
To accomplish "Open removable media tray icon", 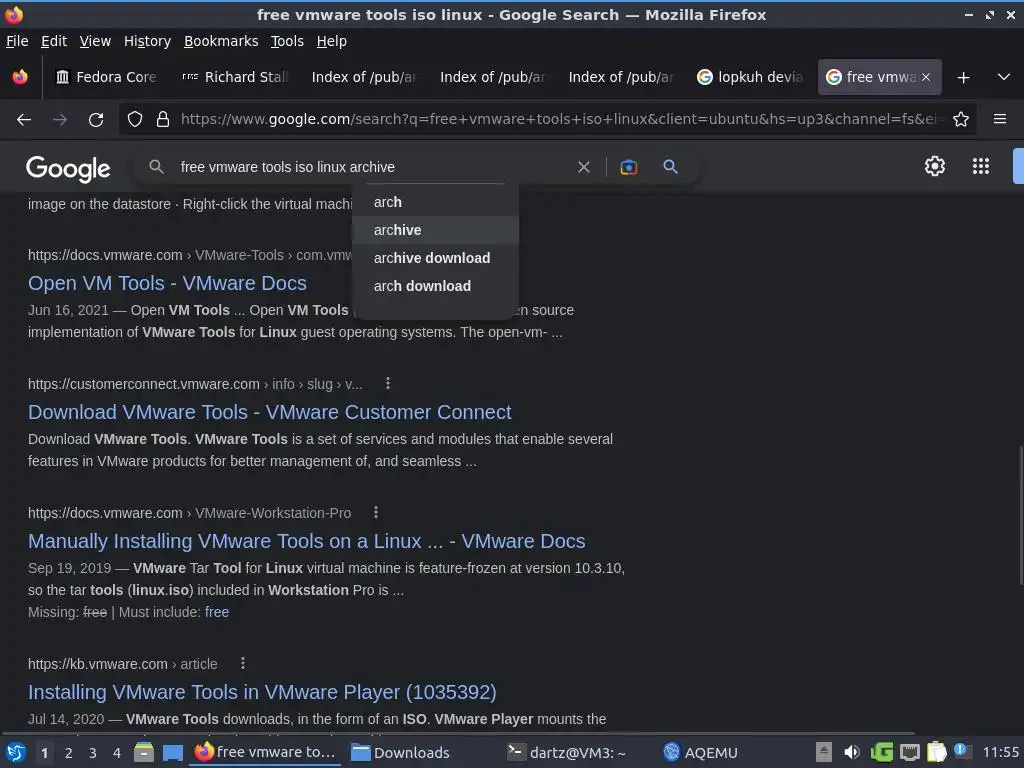I will [x=824, y=752].
